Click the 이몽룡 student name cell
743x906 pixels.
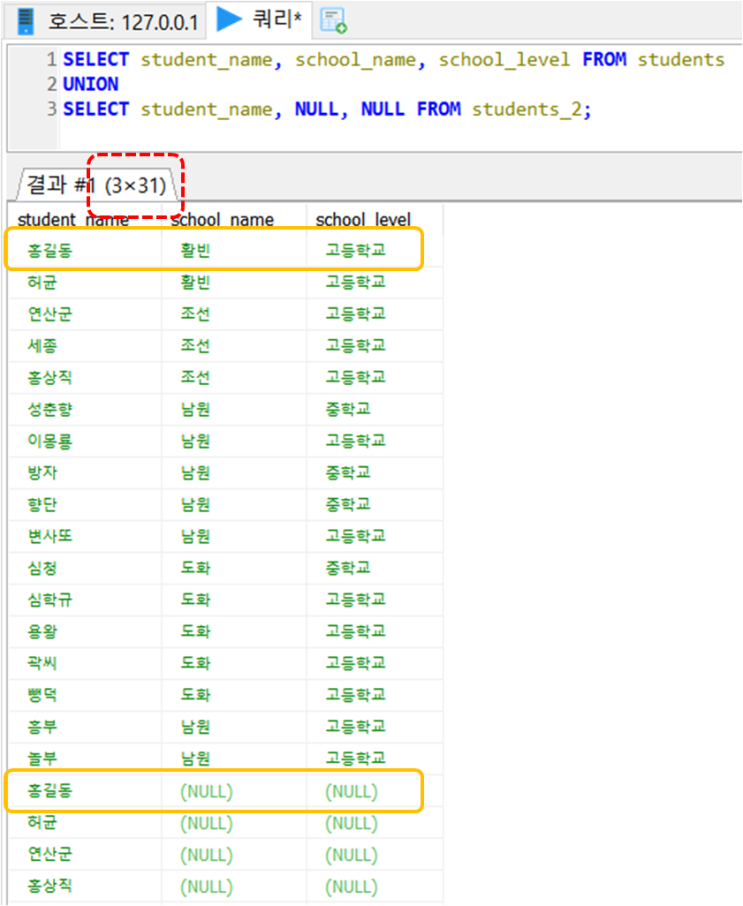pos(50,441)
